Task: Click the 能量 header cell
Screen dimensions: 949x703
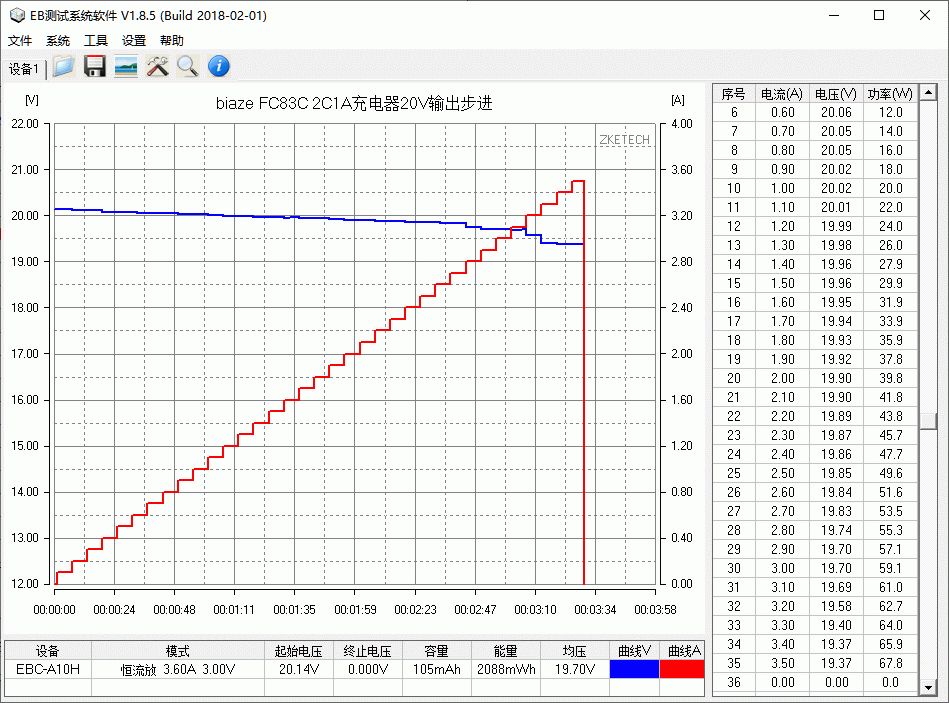Action: (x=505, y=651)
